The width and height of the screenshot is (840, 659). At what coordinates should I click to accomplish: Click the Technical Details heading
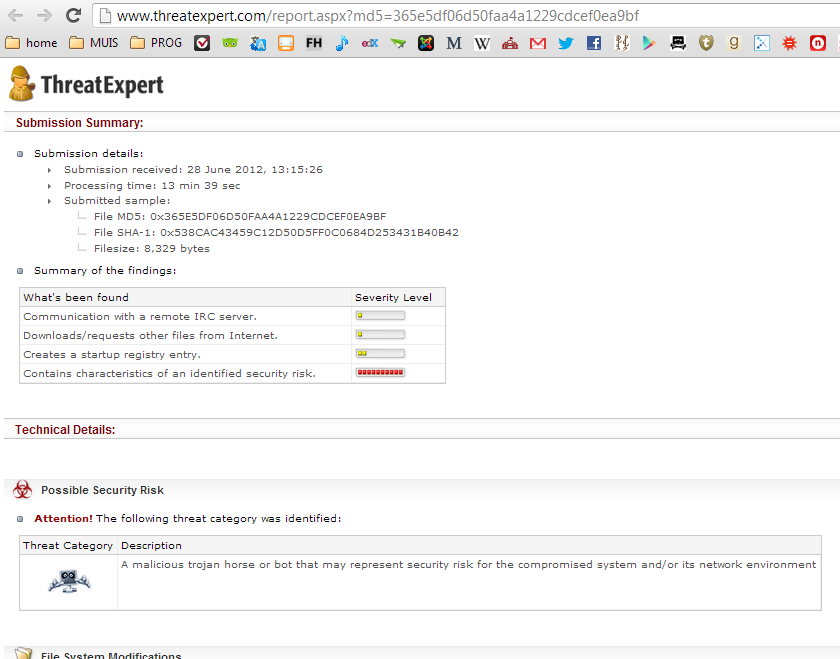click(x=65, y=430)
